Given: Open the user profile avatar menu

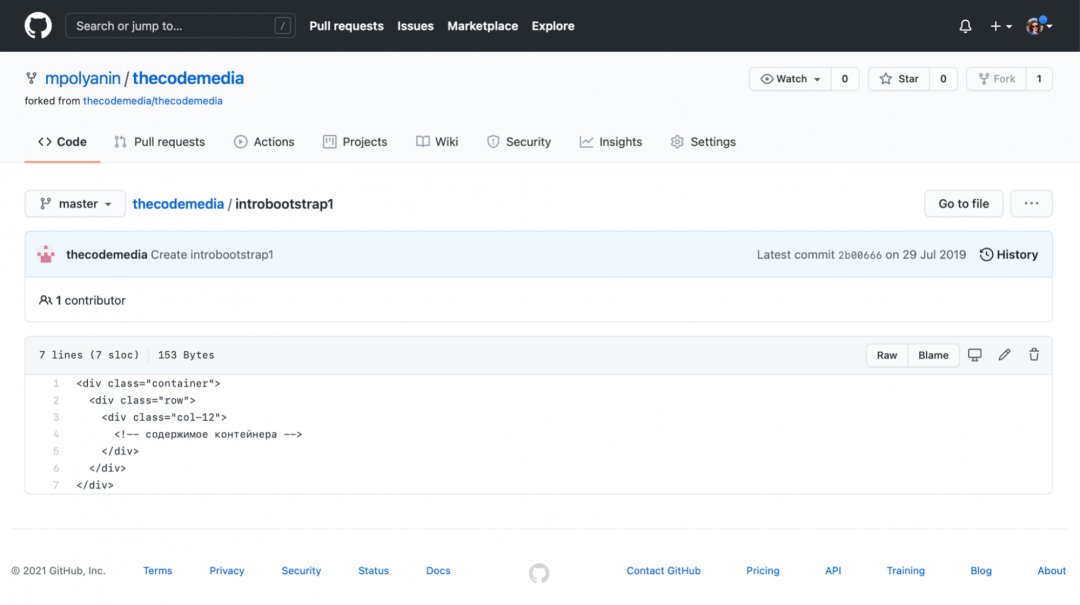Looking at the screenshot, I should click(x=1038, y=26).
